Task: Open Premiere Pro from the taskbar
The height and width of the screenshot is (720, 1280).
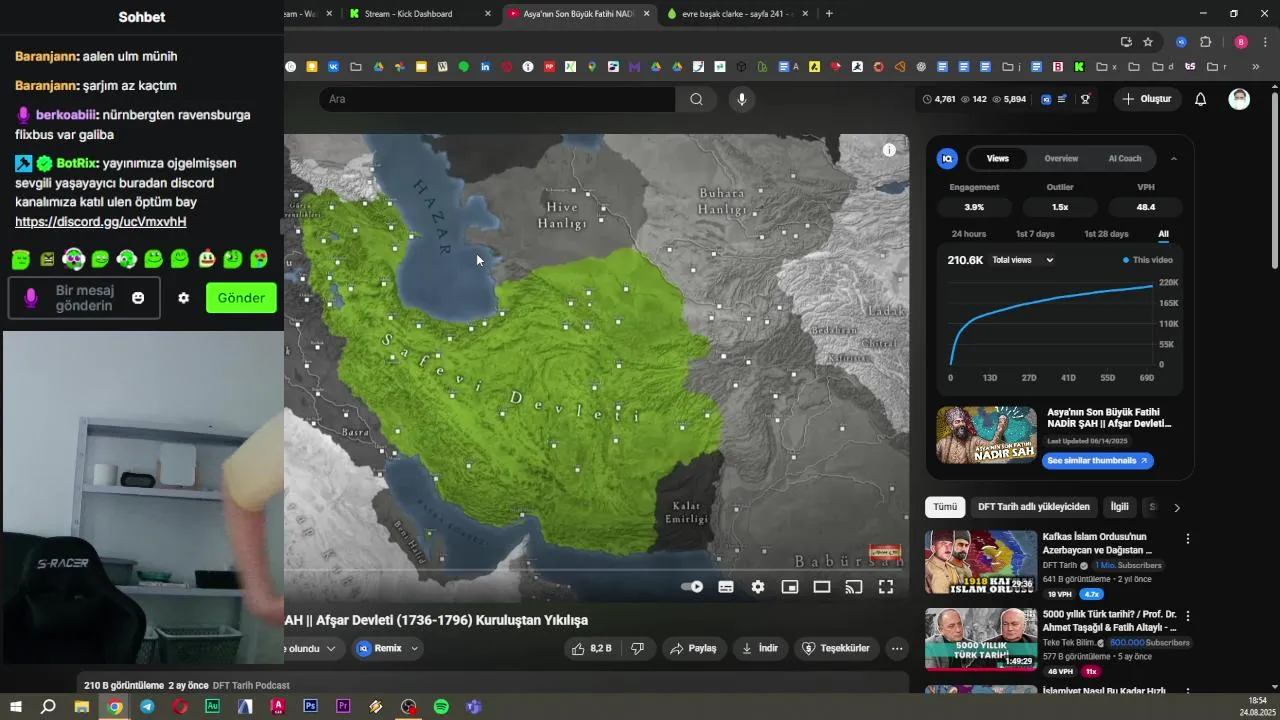Action: coord(343,706)
